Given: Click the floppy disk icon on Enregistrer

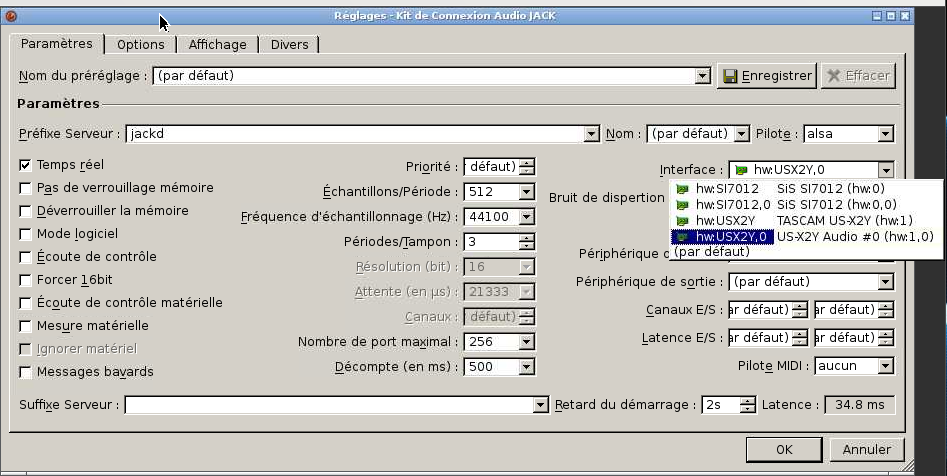Looking at the screenshot, I should tap(730, 76).
